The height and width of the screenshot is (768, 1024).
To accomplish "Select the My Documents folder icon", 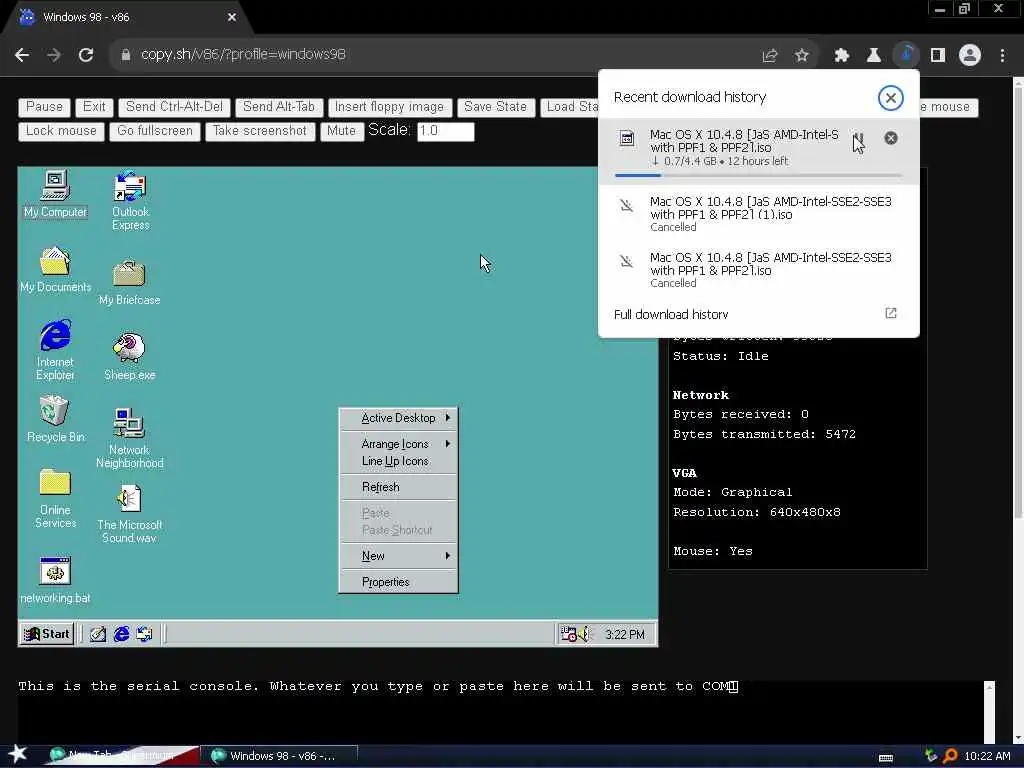I will coord(55,268).
